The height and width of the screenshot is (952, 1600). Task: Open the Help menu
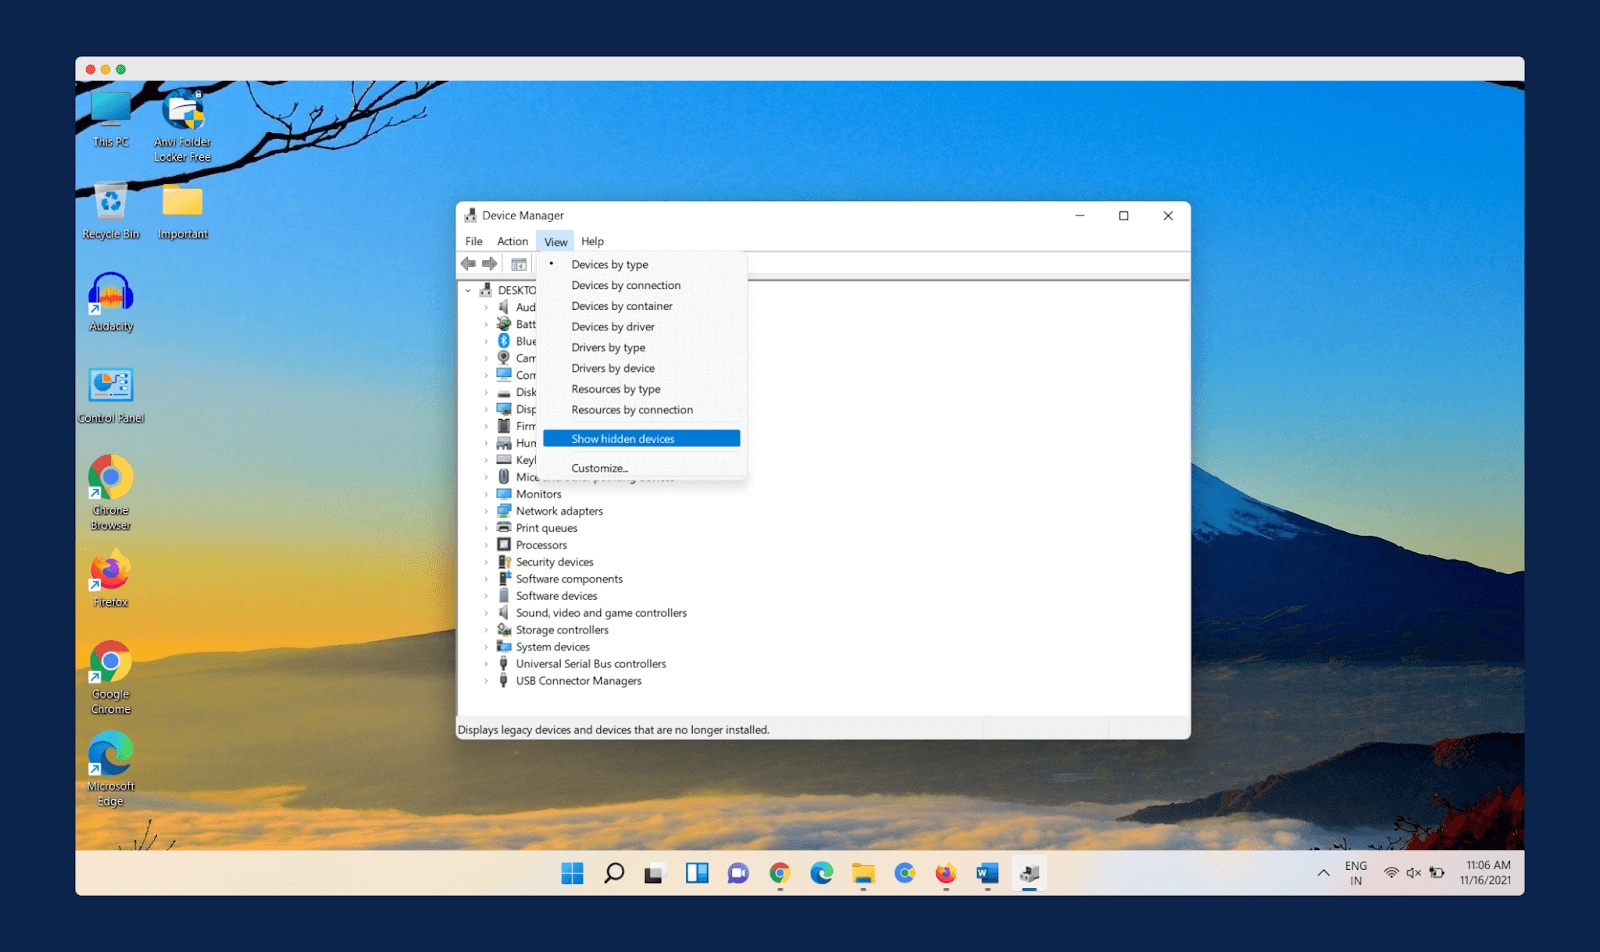592,242
